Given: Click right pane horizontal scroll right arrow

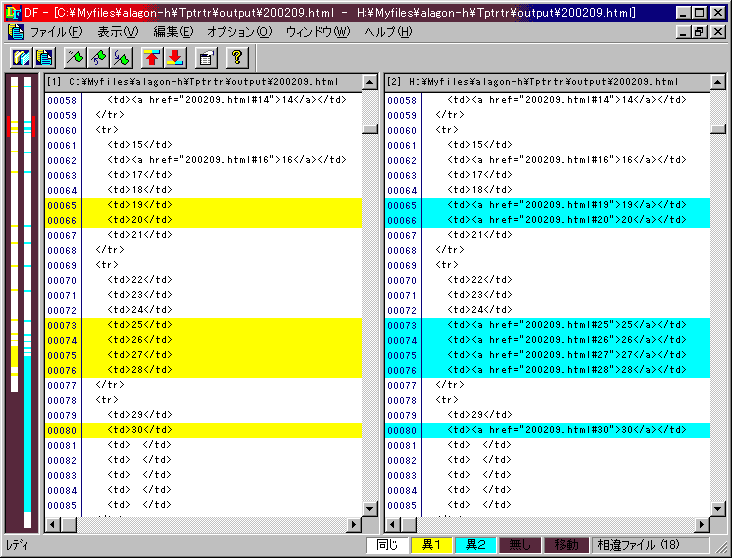Looking at the screenshot, I should pyautogui.click(x=702, y=525).
